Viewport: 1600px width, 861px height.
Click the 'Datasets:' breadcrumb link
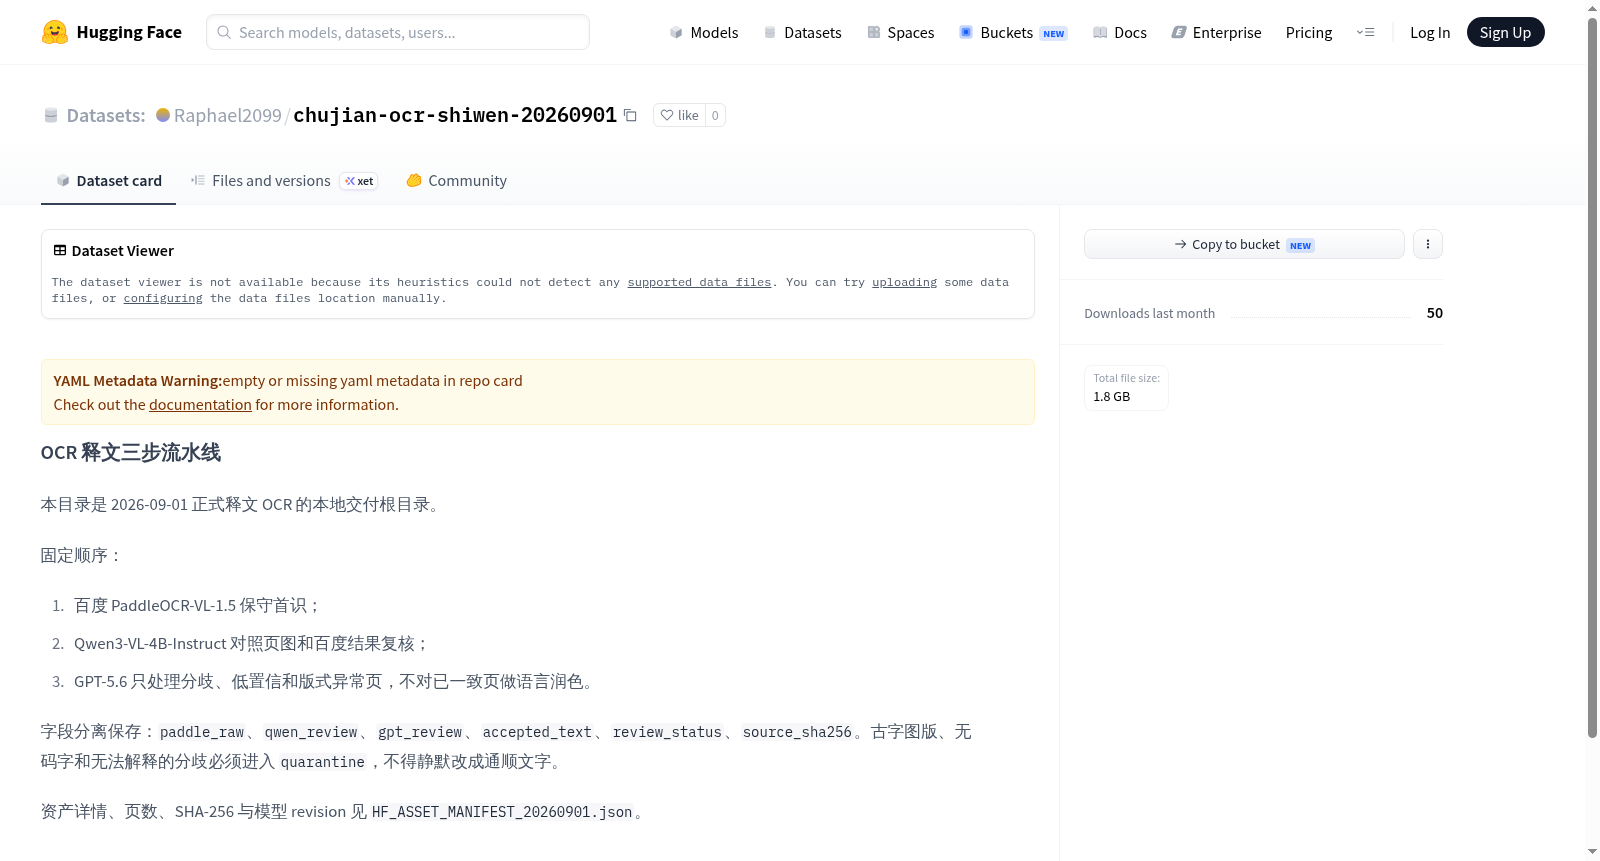coord(106,115)
